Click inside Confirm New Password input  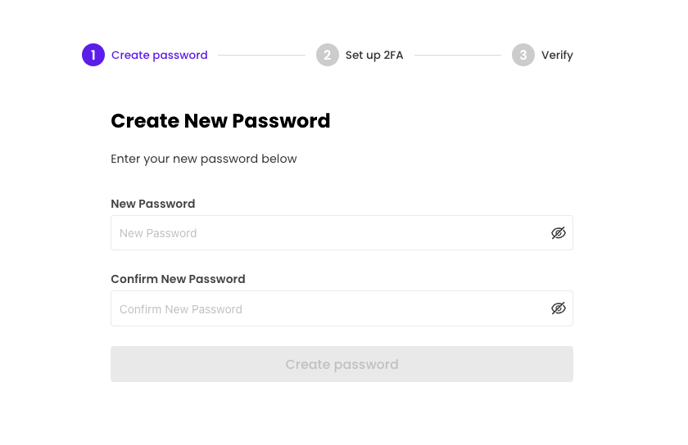tap(330, 308)
